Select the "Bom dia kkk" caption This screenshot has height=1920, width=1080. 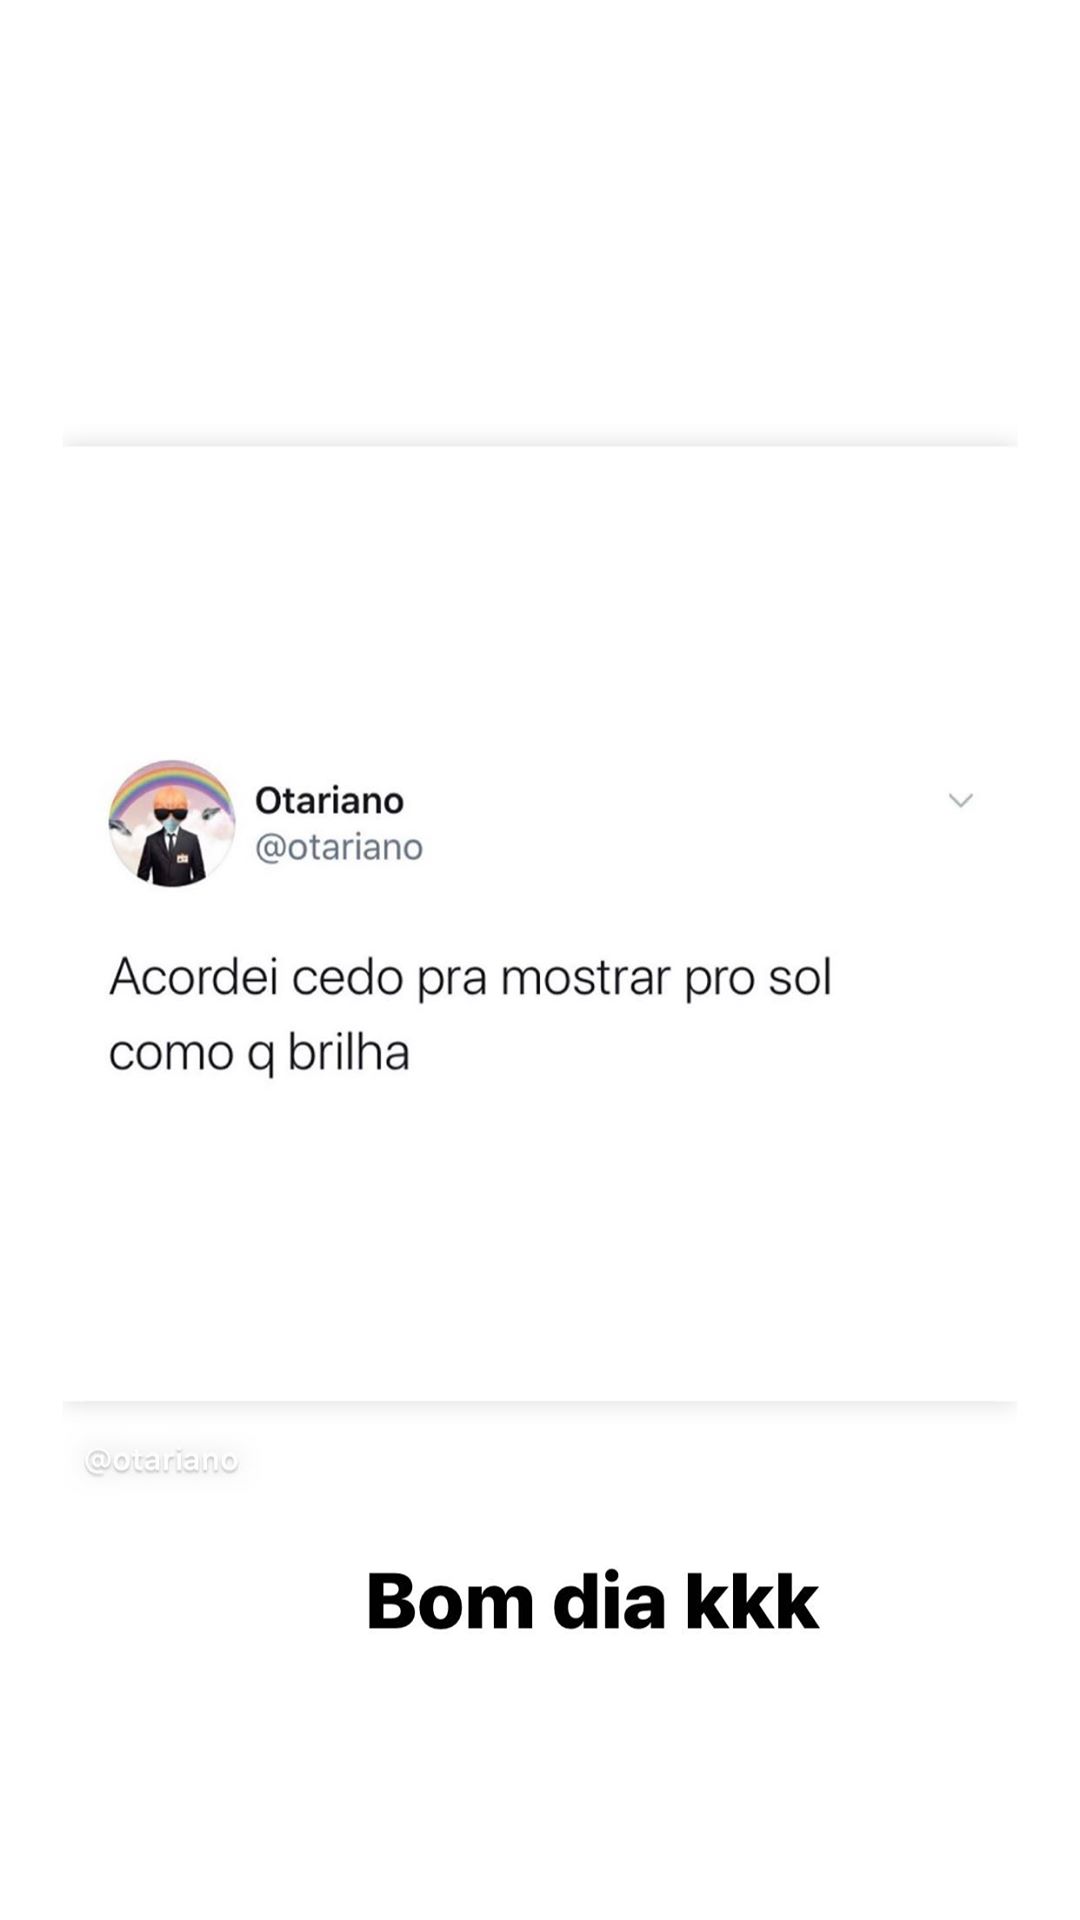click(592, 1601)
